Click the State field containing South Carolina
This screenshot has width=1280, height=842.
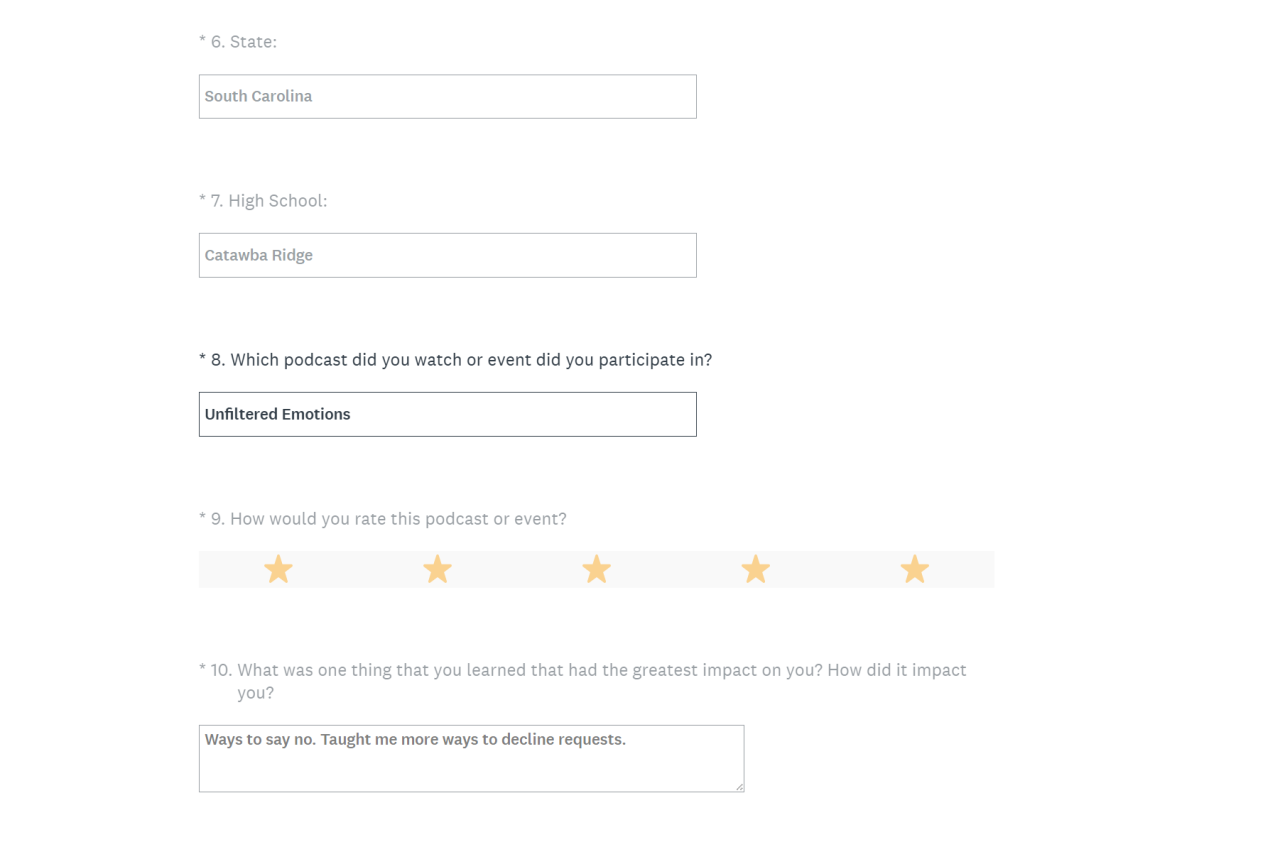(x=447, y=97)
